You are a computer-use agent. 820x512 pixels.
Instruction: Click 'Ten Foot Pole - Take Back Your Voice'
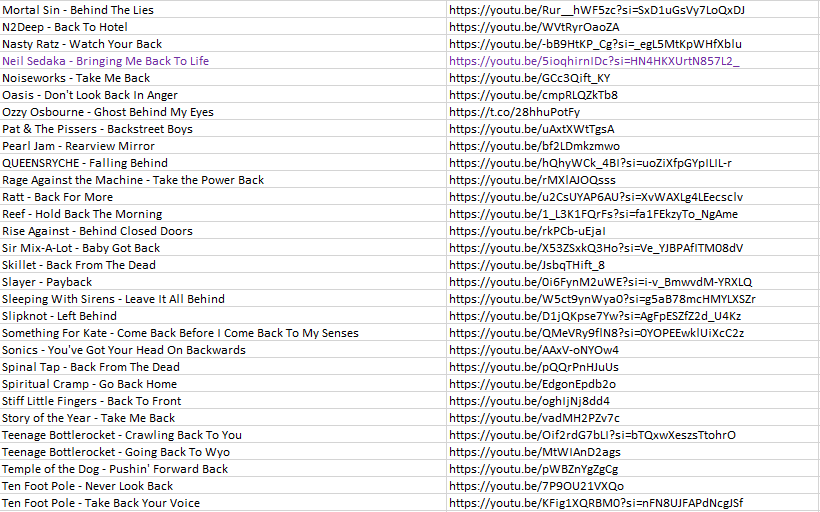click(x=223, y=503)
